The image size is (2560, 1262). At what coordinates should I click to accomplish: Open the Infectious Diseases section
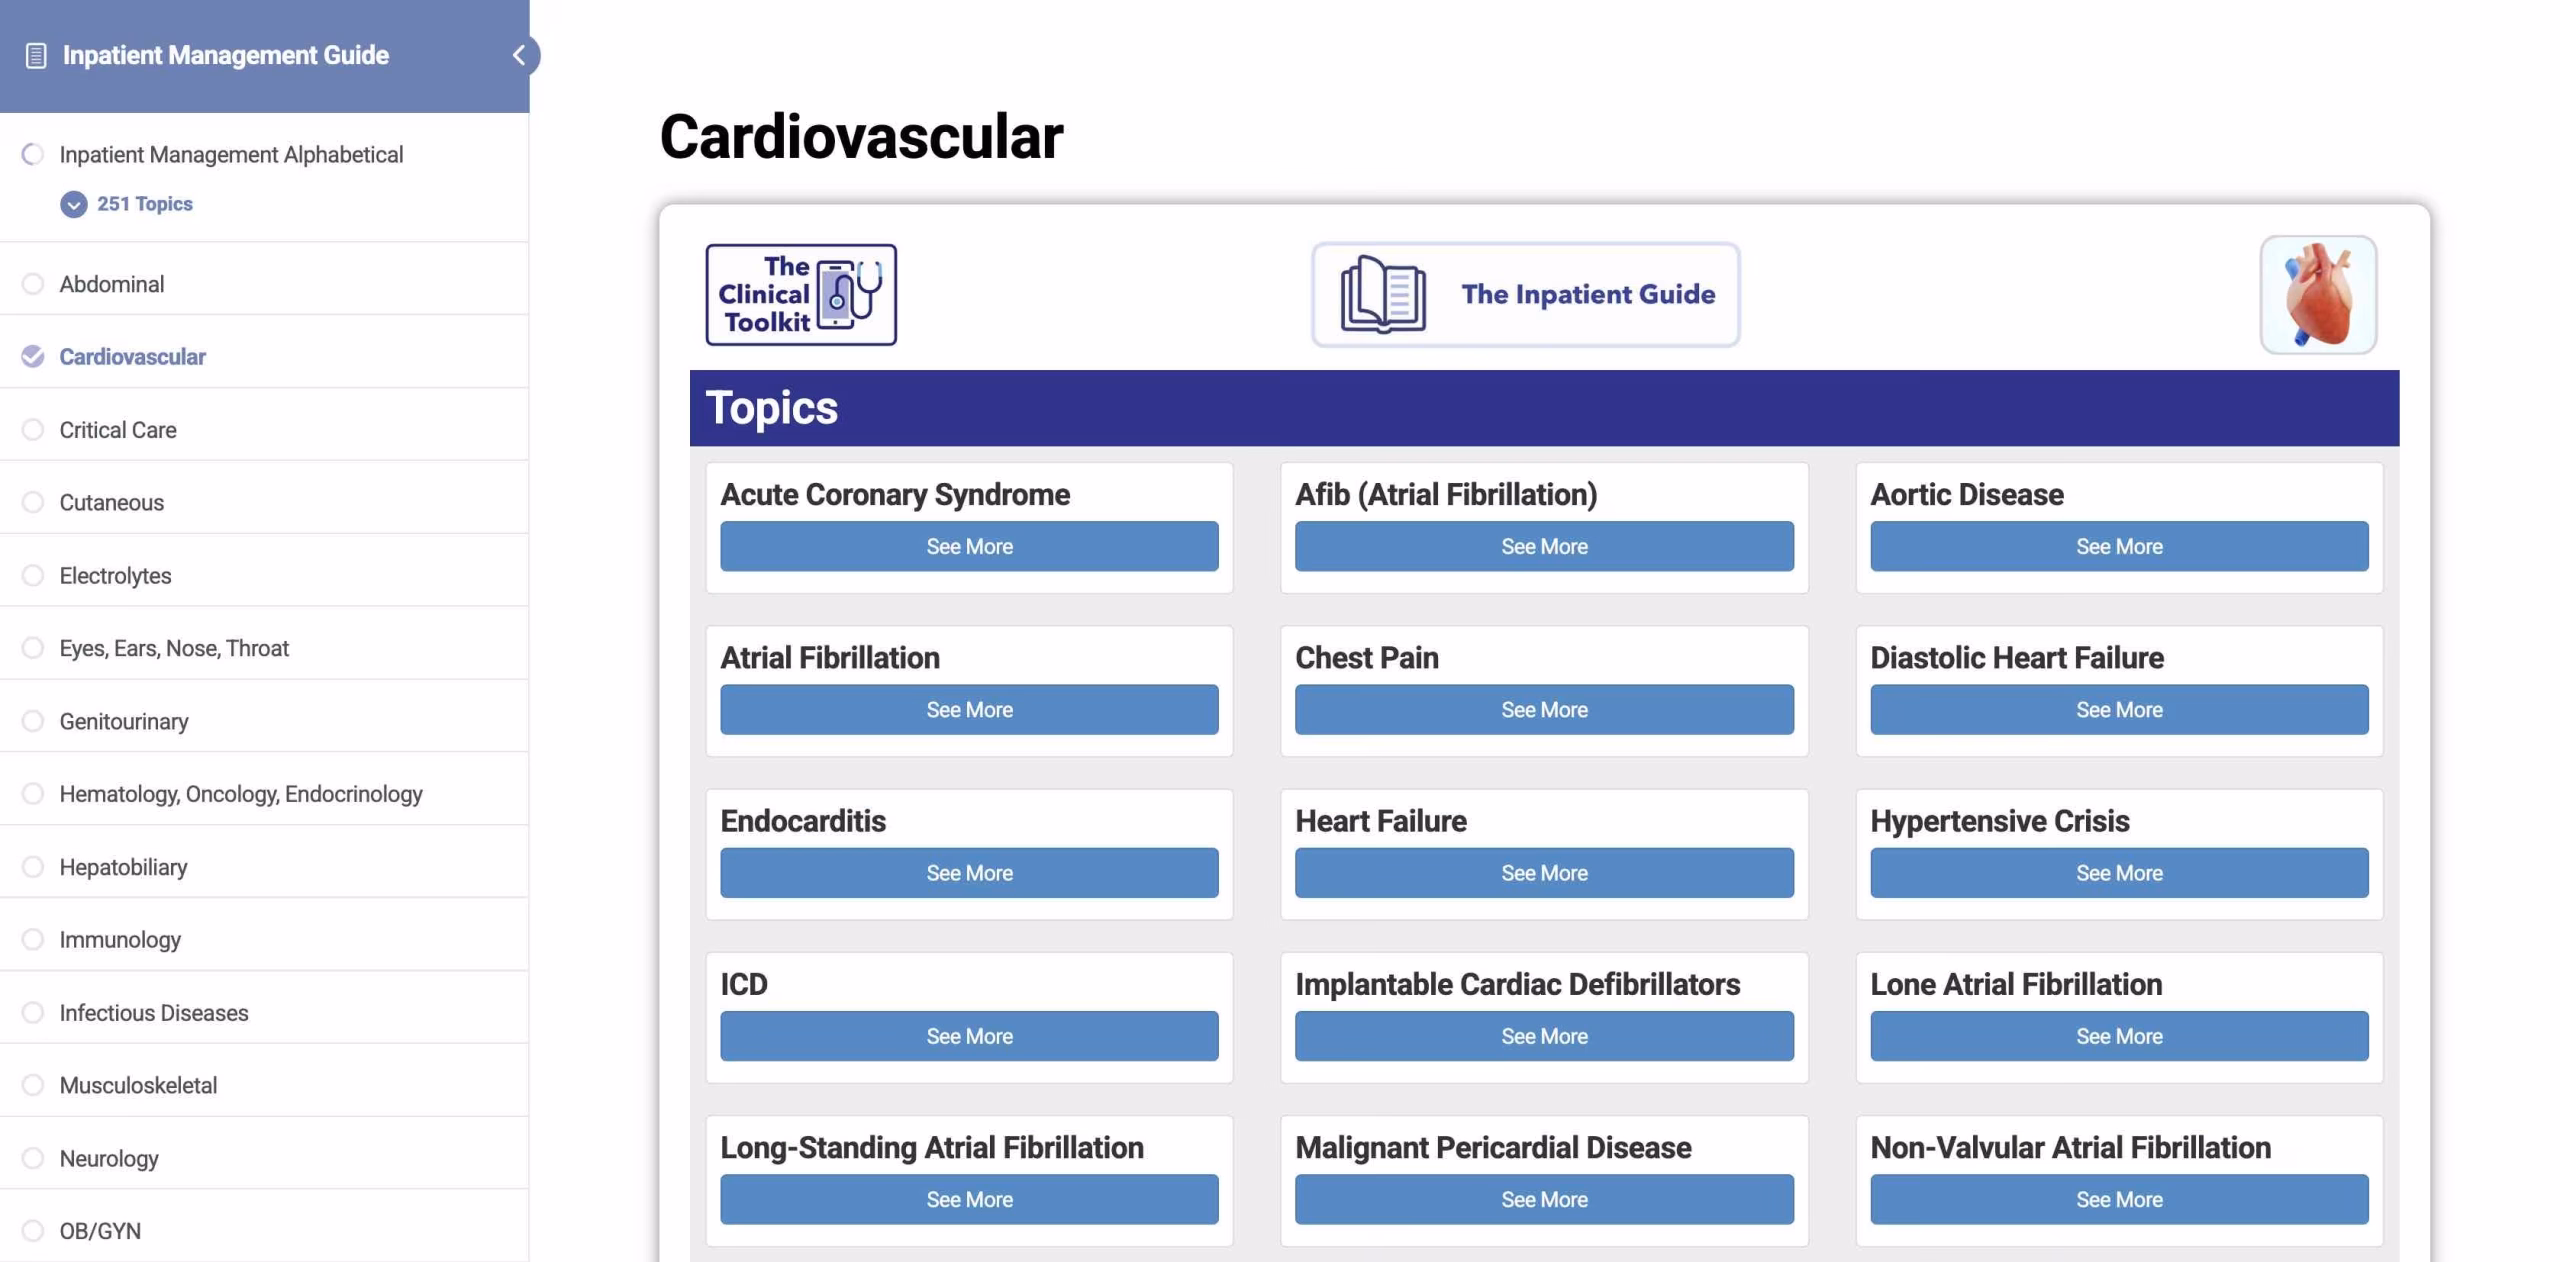click(154, 1013)
